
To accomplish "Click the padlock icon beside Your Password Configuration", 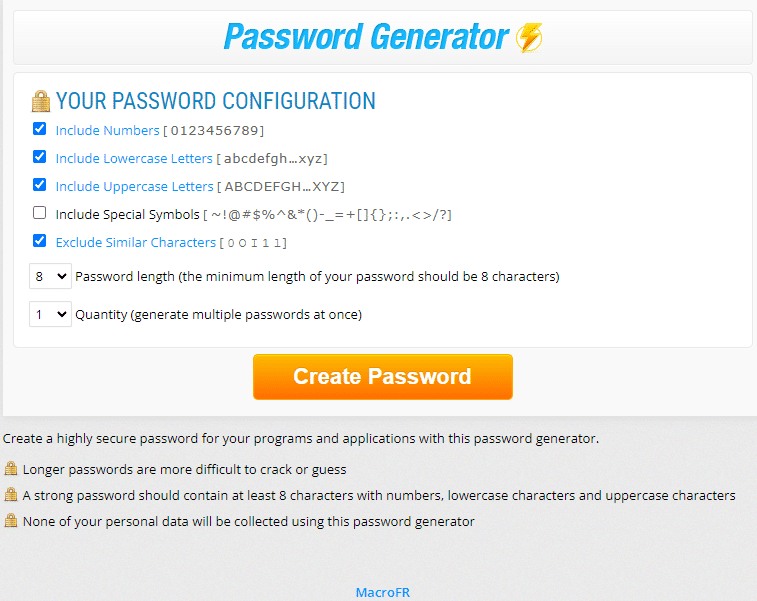I will [x=40, y=101].
